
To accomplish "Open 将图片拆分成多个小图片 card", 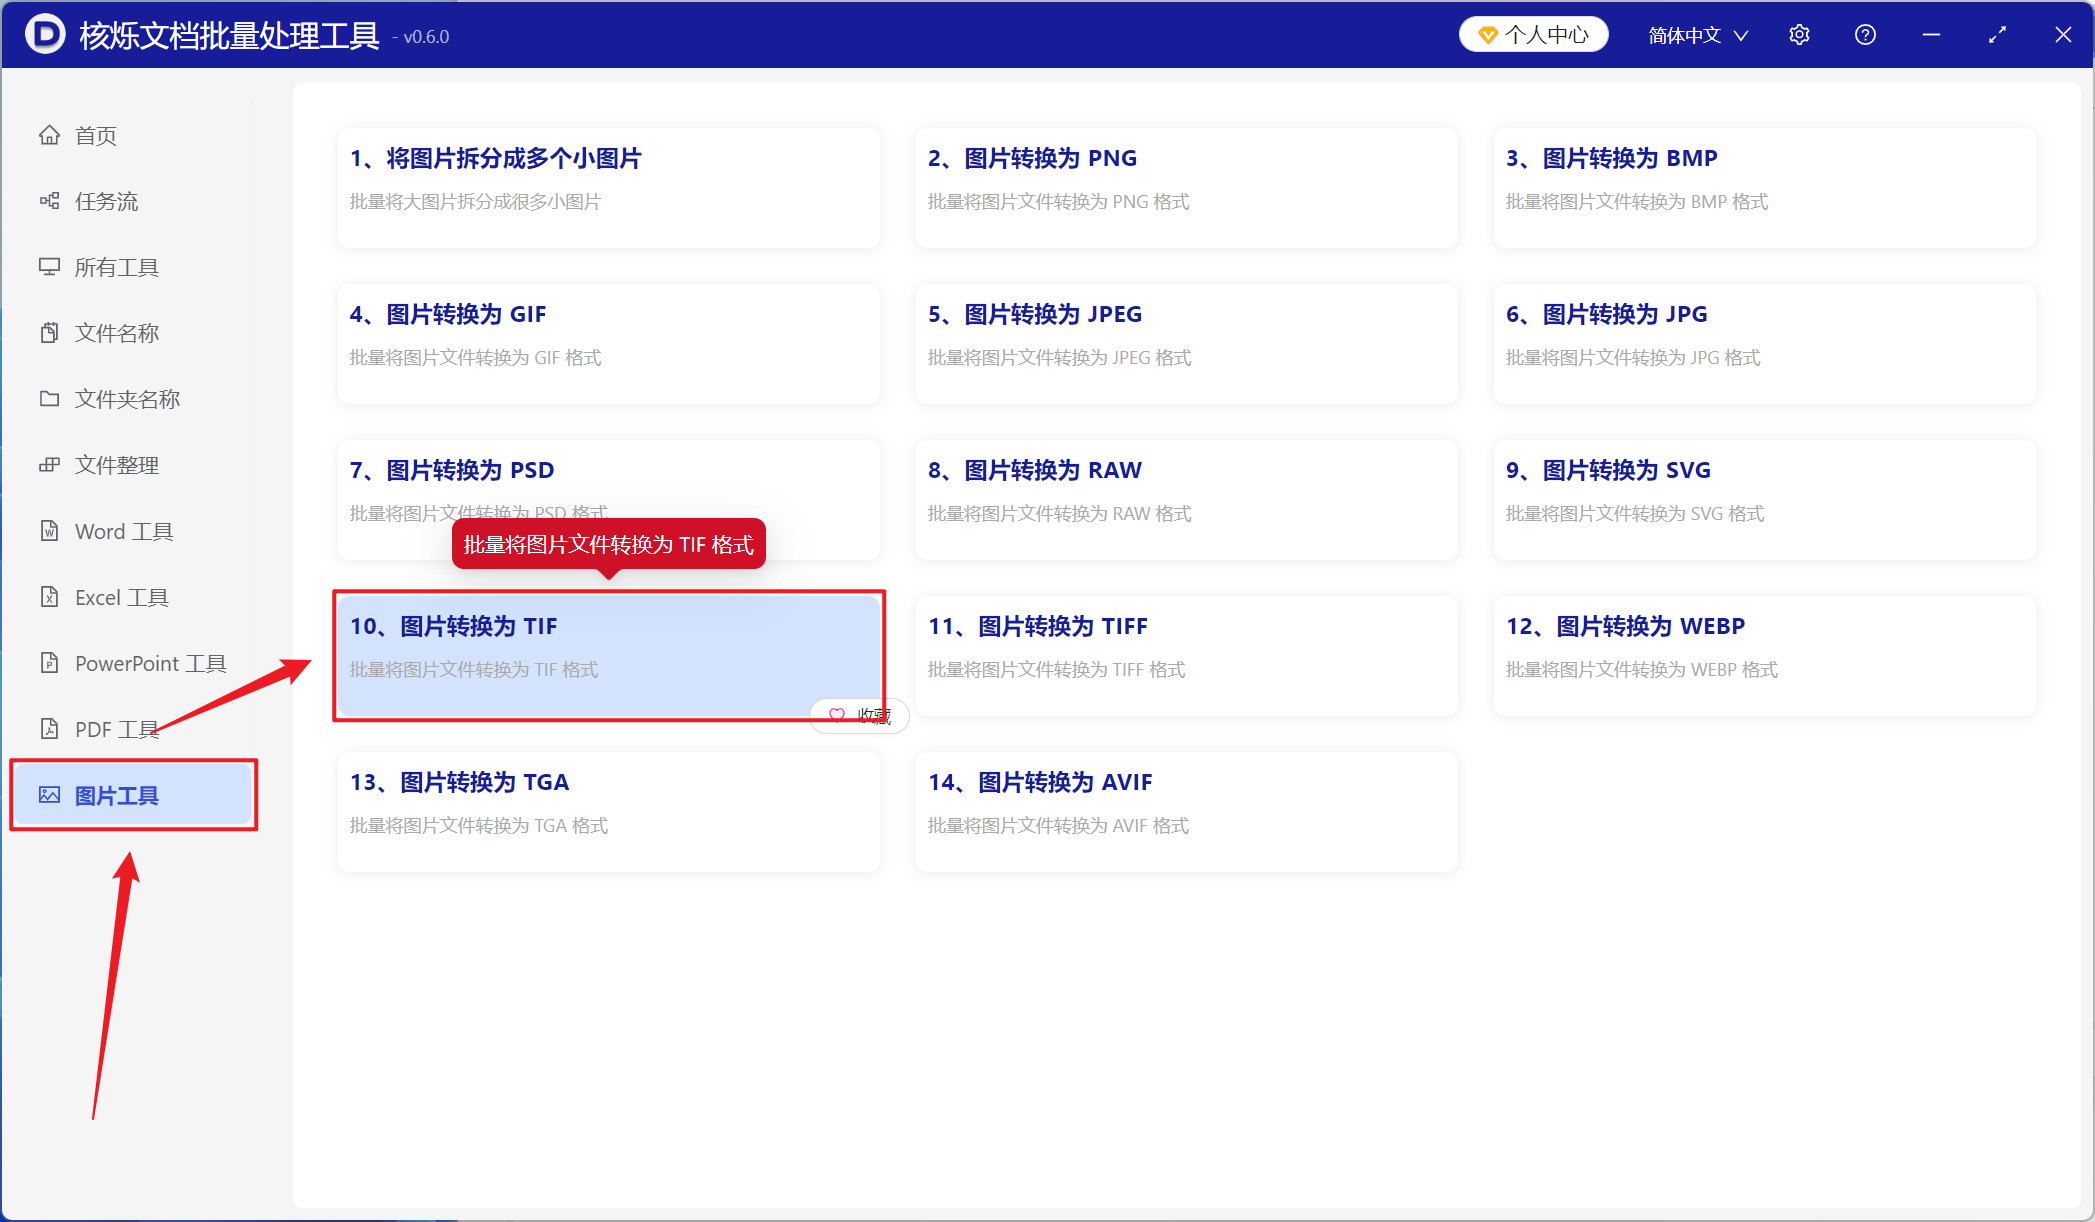I will click(x=608, y=187).
